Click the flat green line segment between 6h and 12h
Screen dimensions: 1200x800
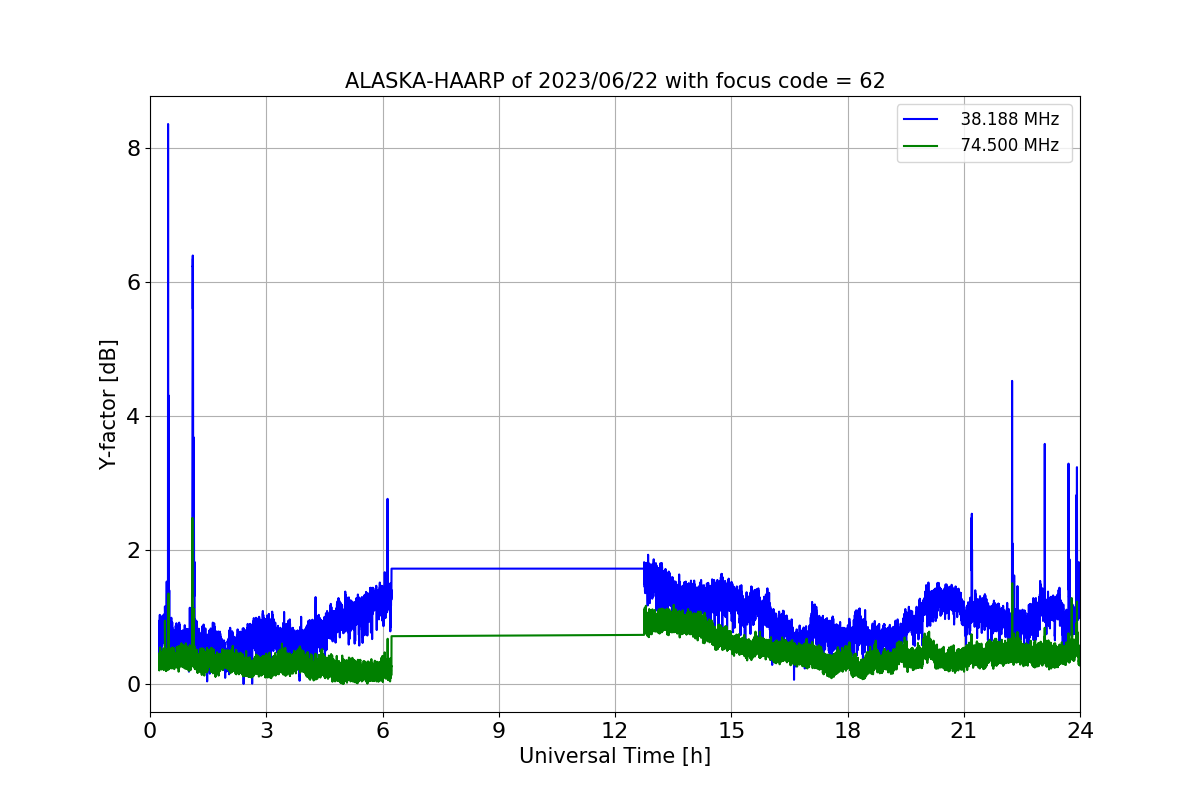pyautogui.click(x=517, y=635)
